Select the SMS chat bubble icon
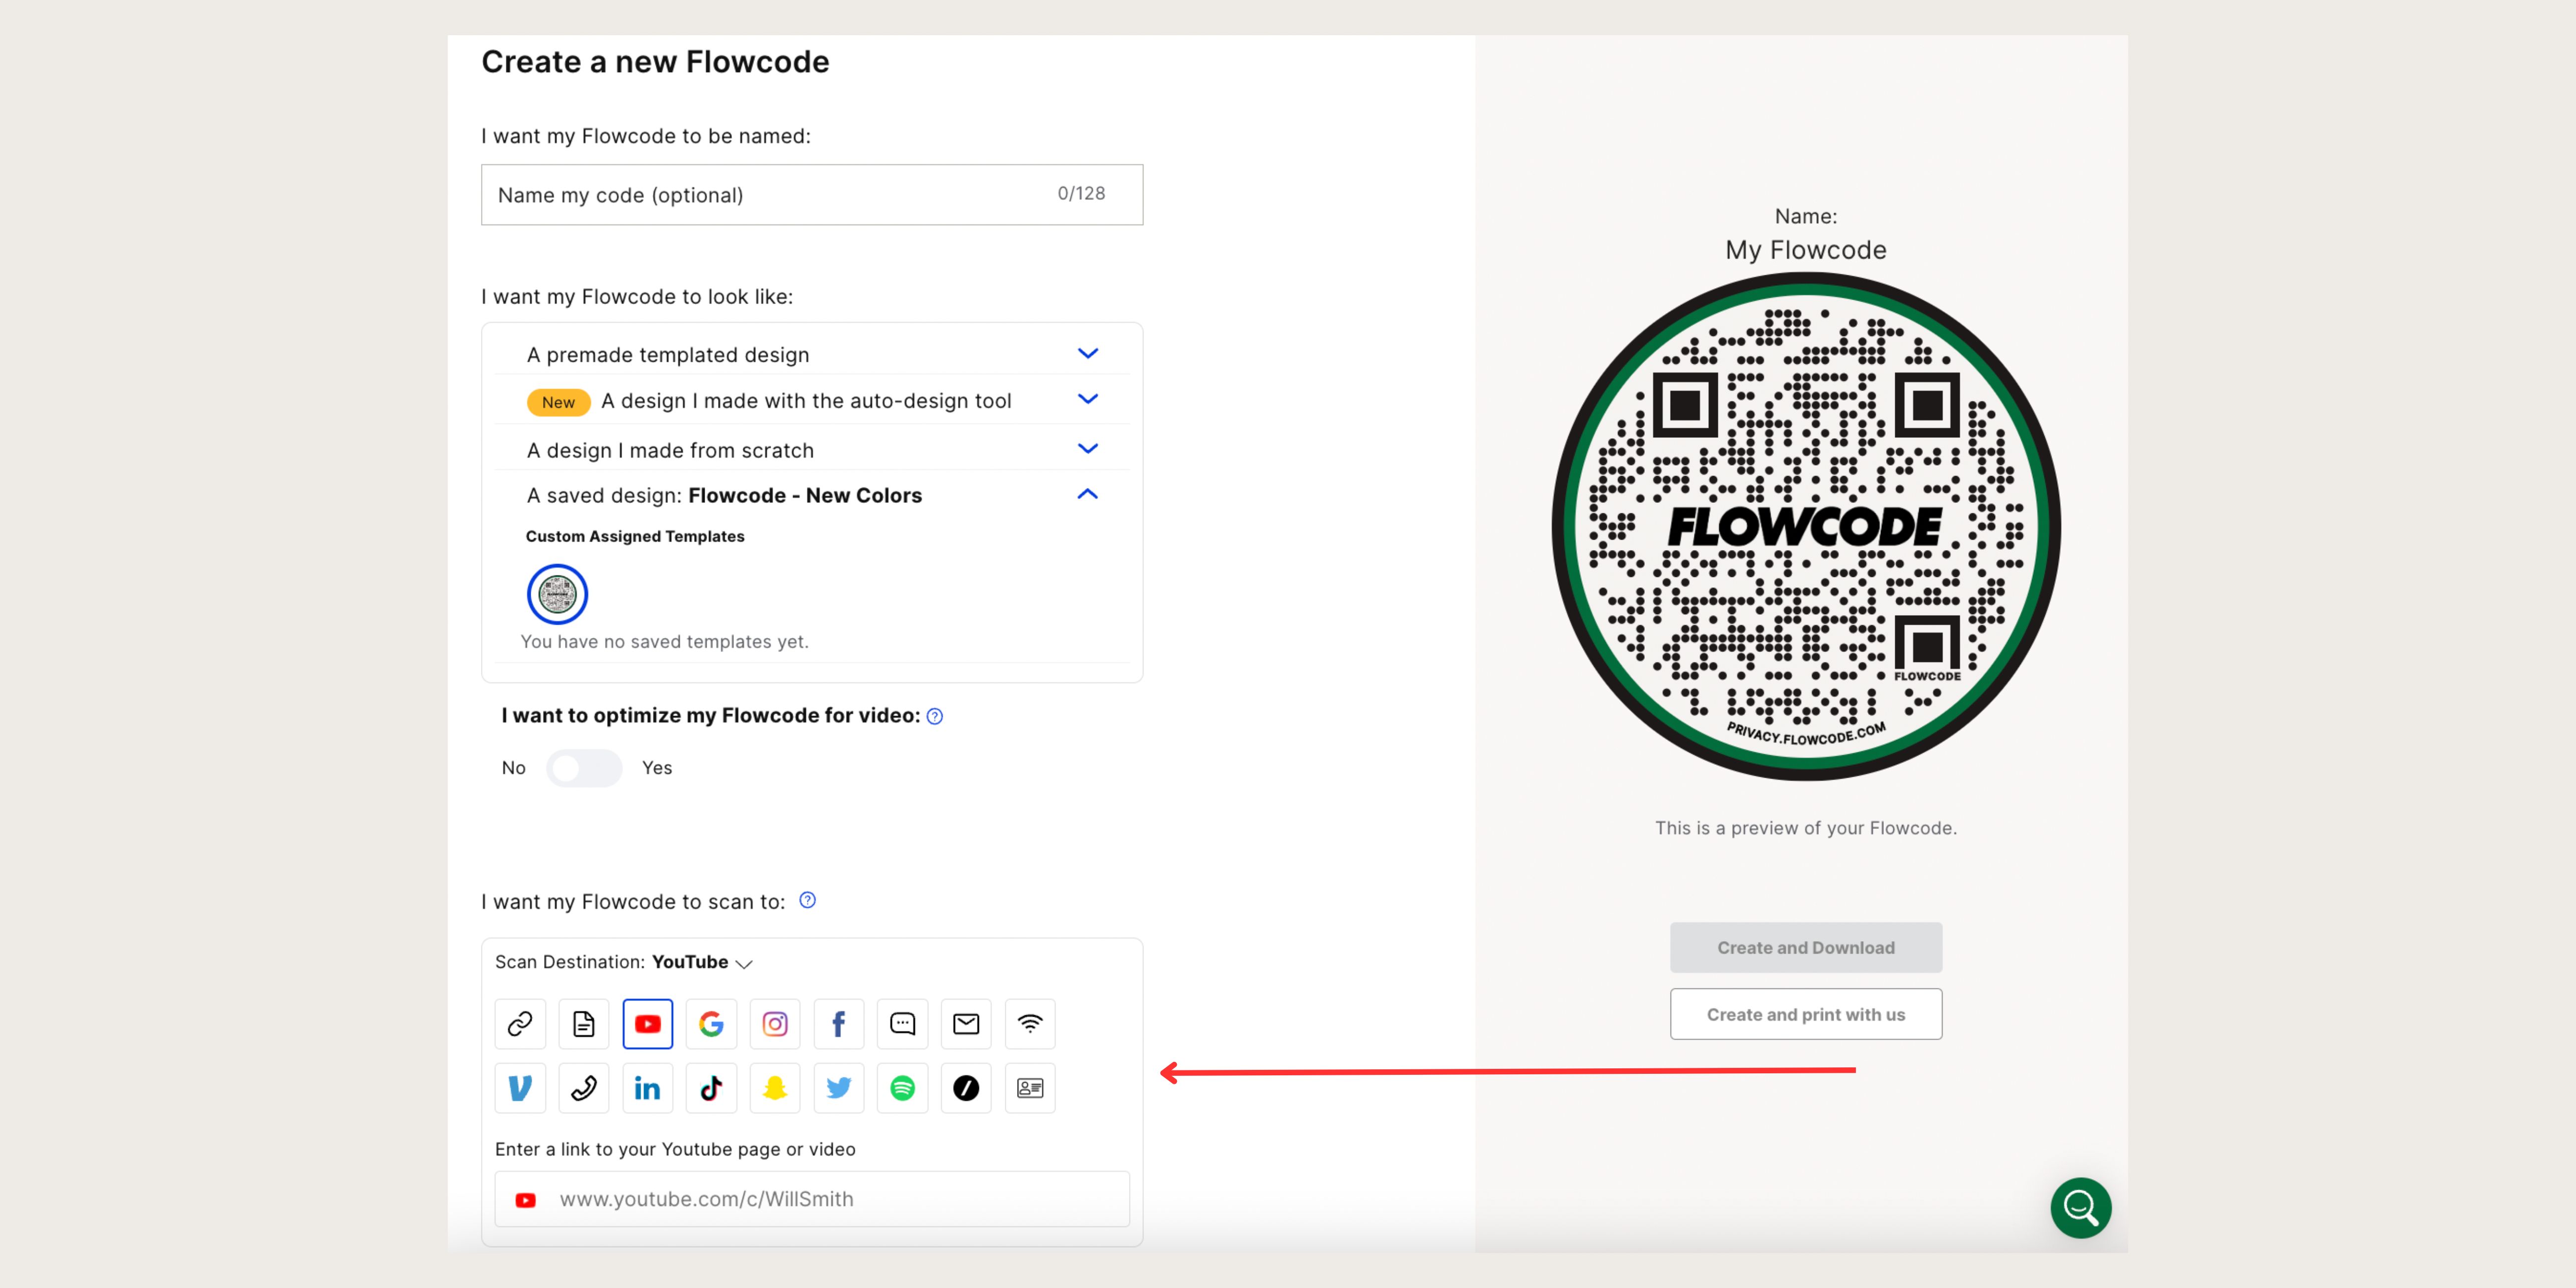This screenshot has width=2576, height=1288. 903,1023
